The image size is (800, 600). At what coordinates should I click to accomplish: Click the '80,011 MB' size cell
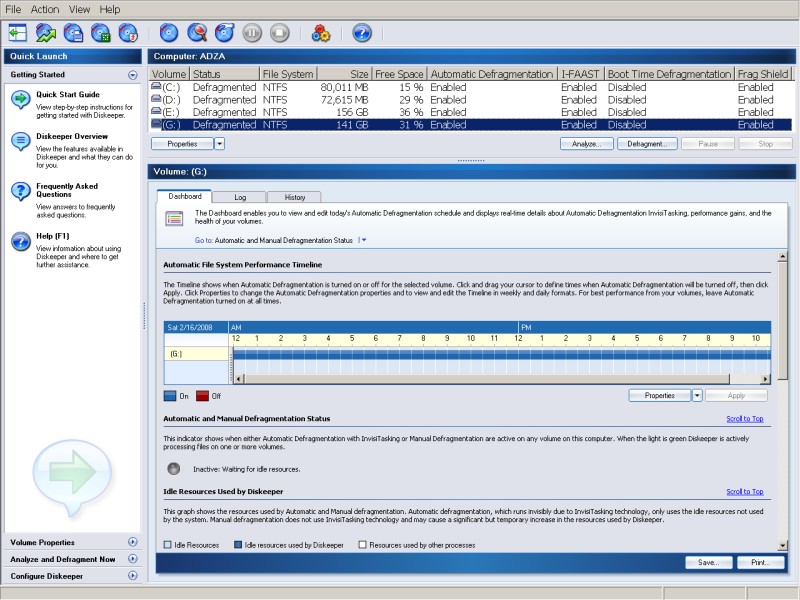click(344, 87)
